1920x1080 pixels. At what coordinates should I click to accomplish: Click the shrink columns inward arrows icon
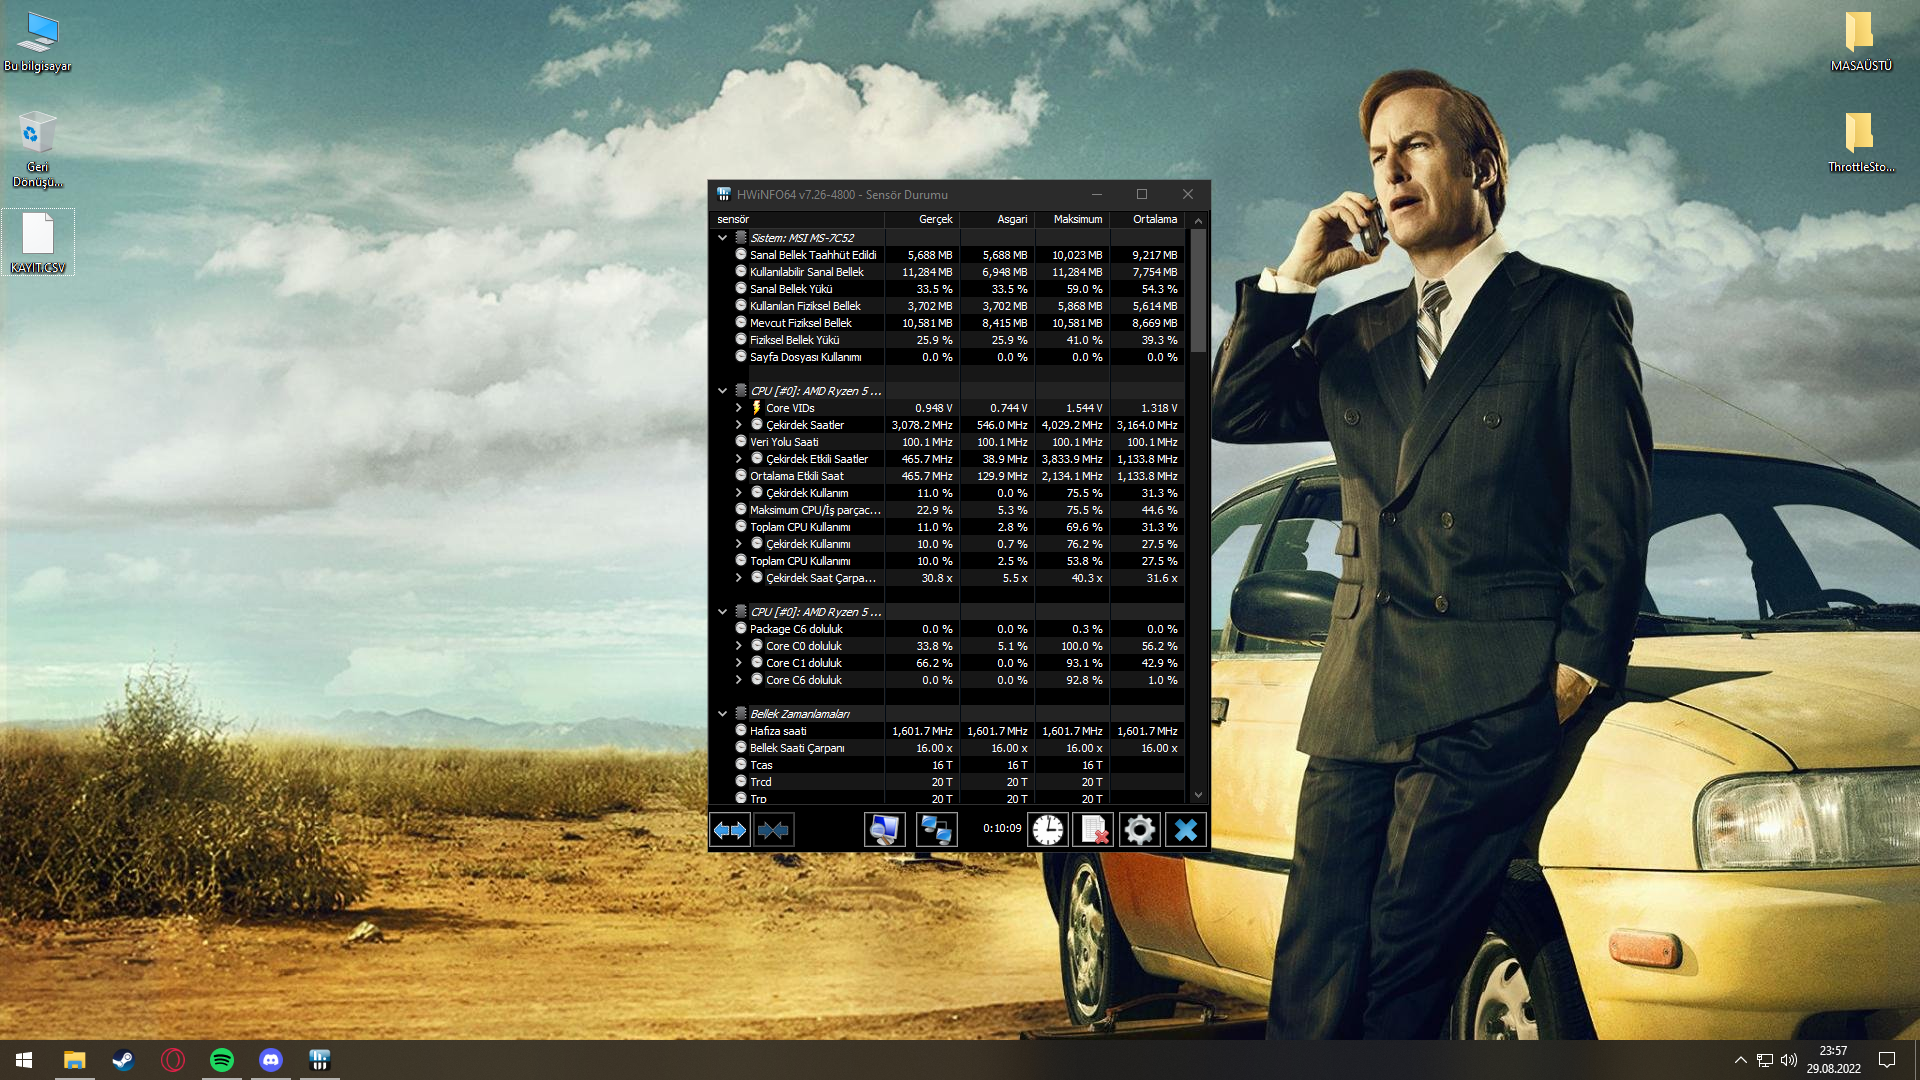[773, 830]
